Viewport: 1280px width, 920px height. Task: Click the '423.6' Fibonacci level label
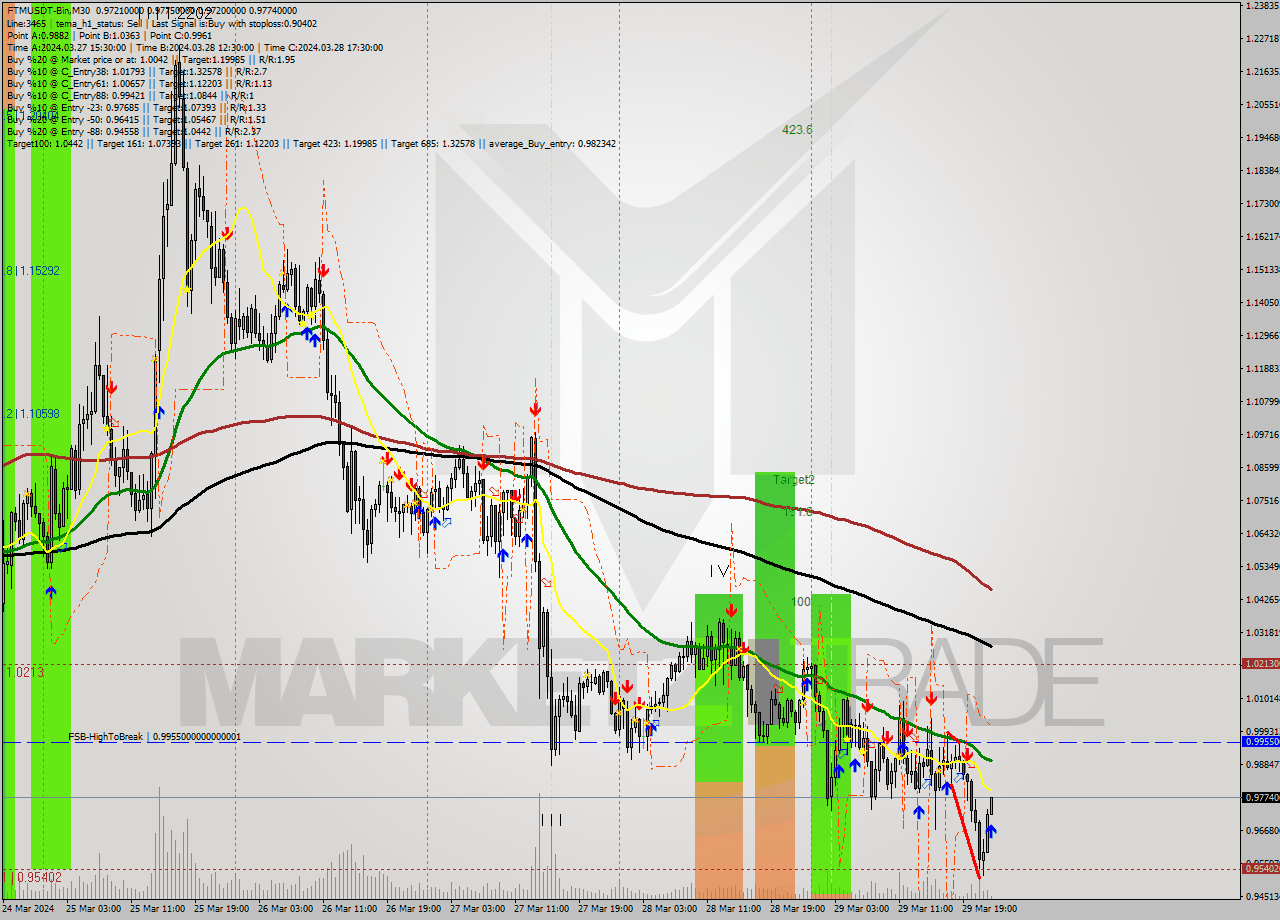pyautogui.click(x=797, y=130)
